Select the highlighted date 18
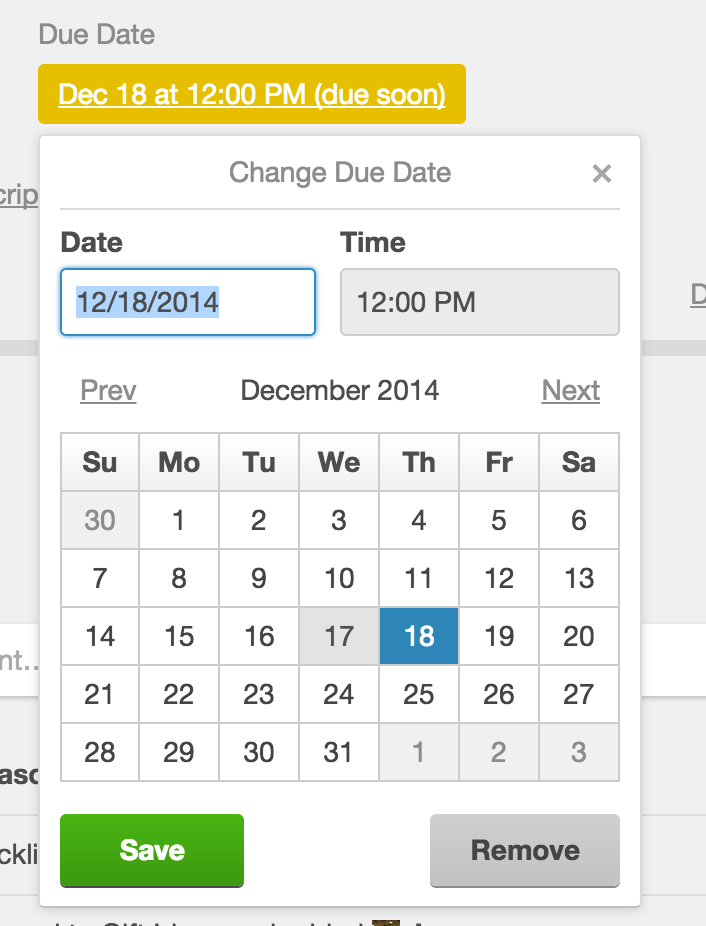 click(x=418, y=636)
